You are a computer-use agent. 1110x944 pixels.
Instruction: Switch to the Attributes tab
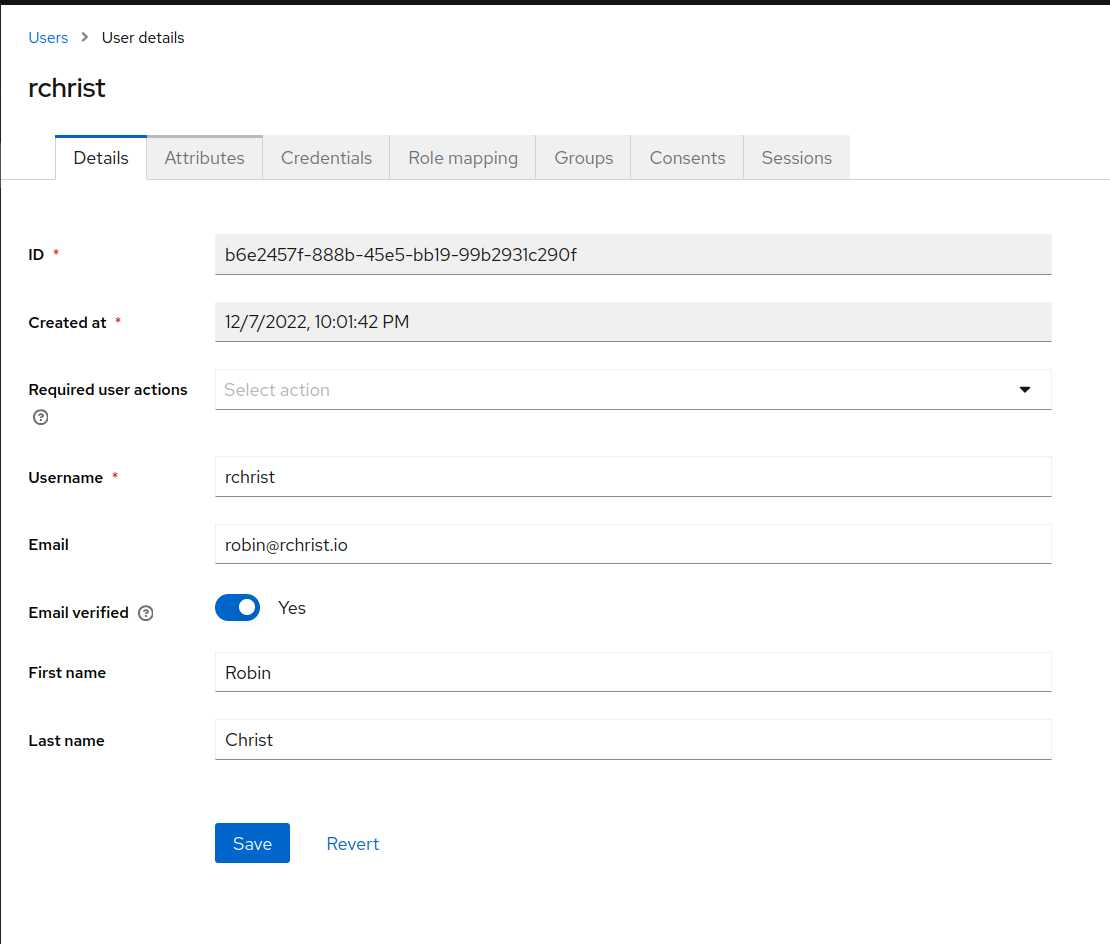click(x=205, y=158)
